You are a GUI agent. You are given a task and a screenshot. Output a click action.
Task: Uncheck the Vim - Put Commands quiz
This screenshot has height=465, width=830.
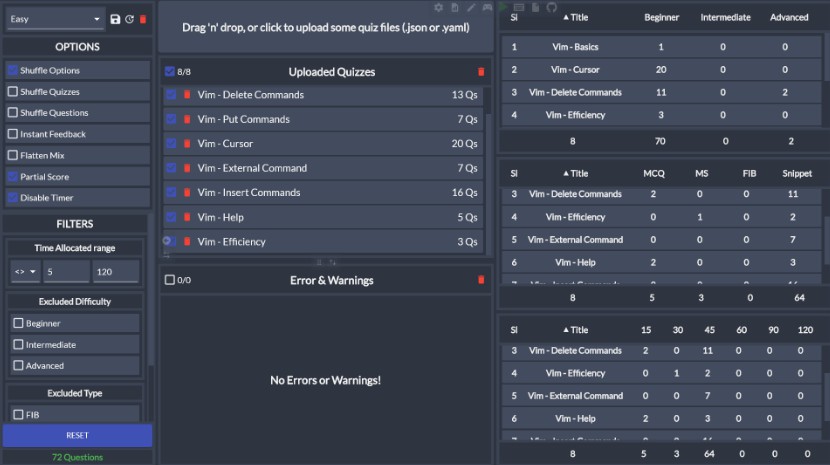click(x=171, y=119)
